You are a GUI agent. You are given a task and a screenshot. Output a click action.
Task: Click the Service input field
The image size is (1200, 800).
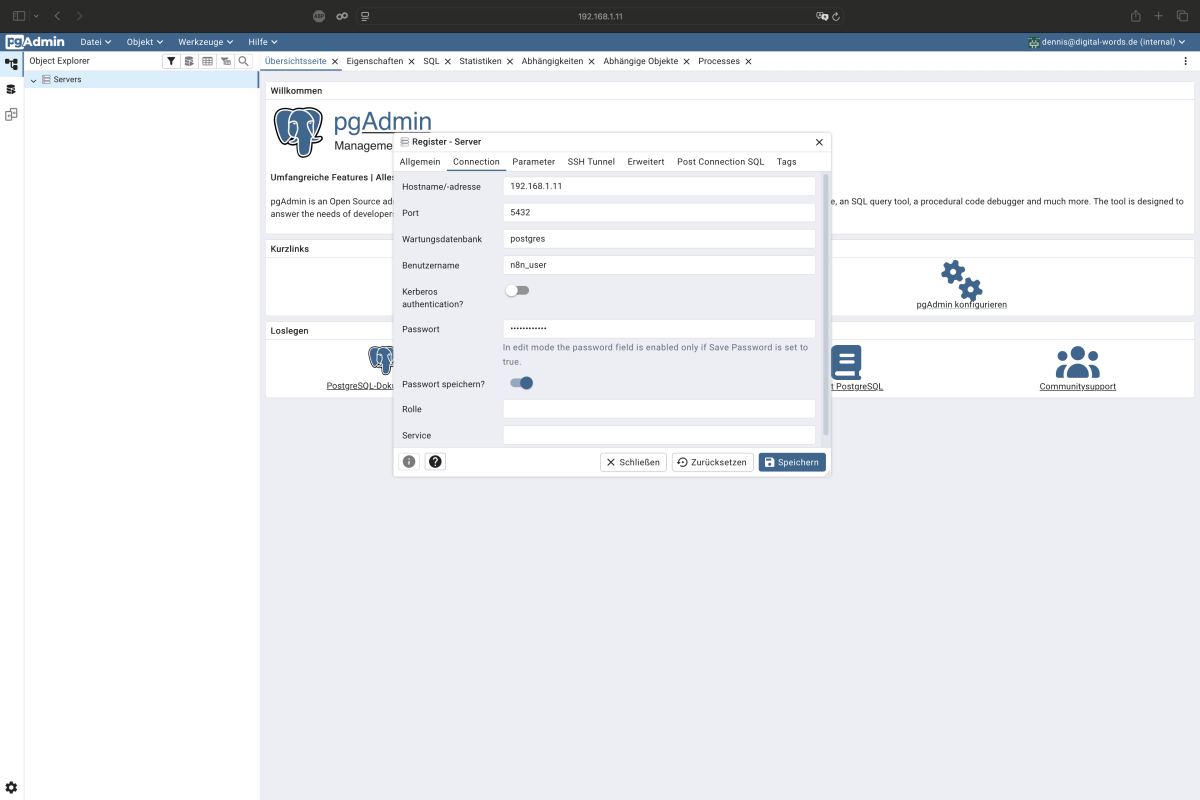point(659,435)
